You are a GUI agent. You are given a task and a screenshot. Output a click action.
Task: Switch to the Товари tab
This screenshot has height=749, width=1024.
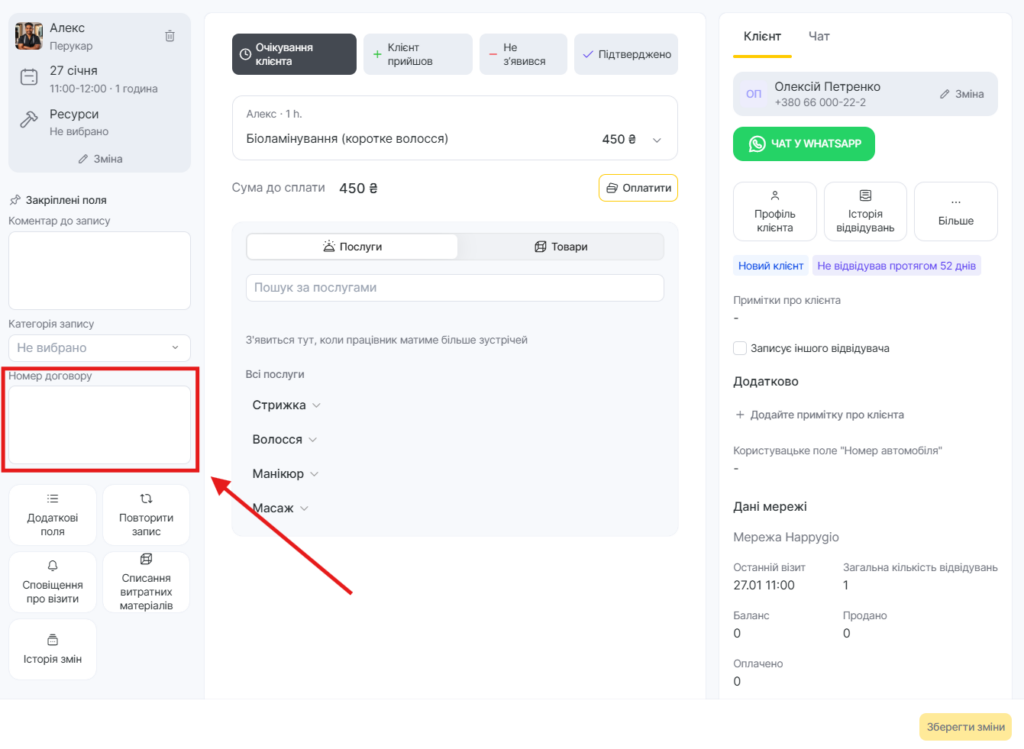(561, 247)
